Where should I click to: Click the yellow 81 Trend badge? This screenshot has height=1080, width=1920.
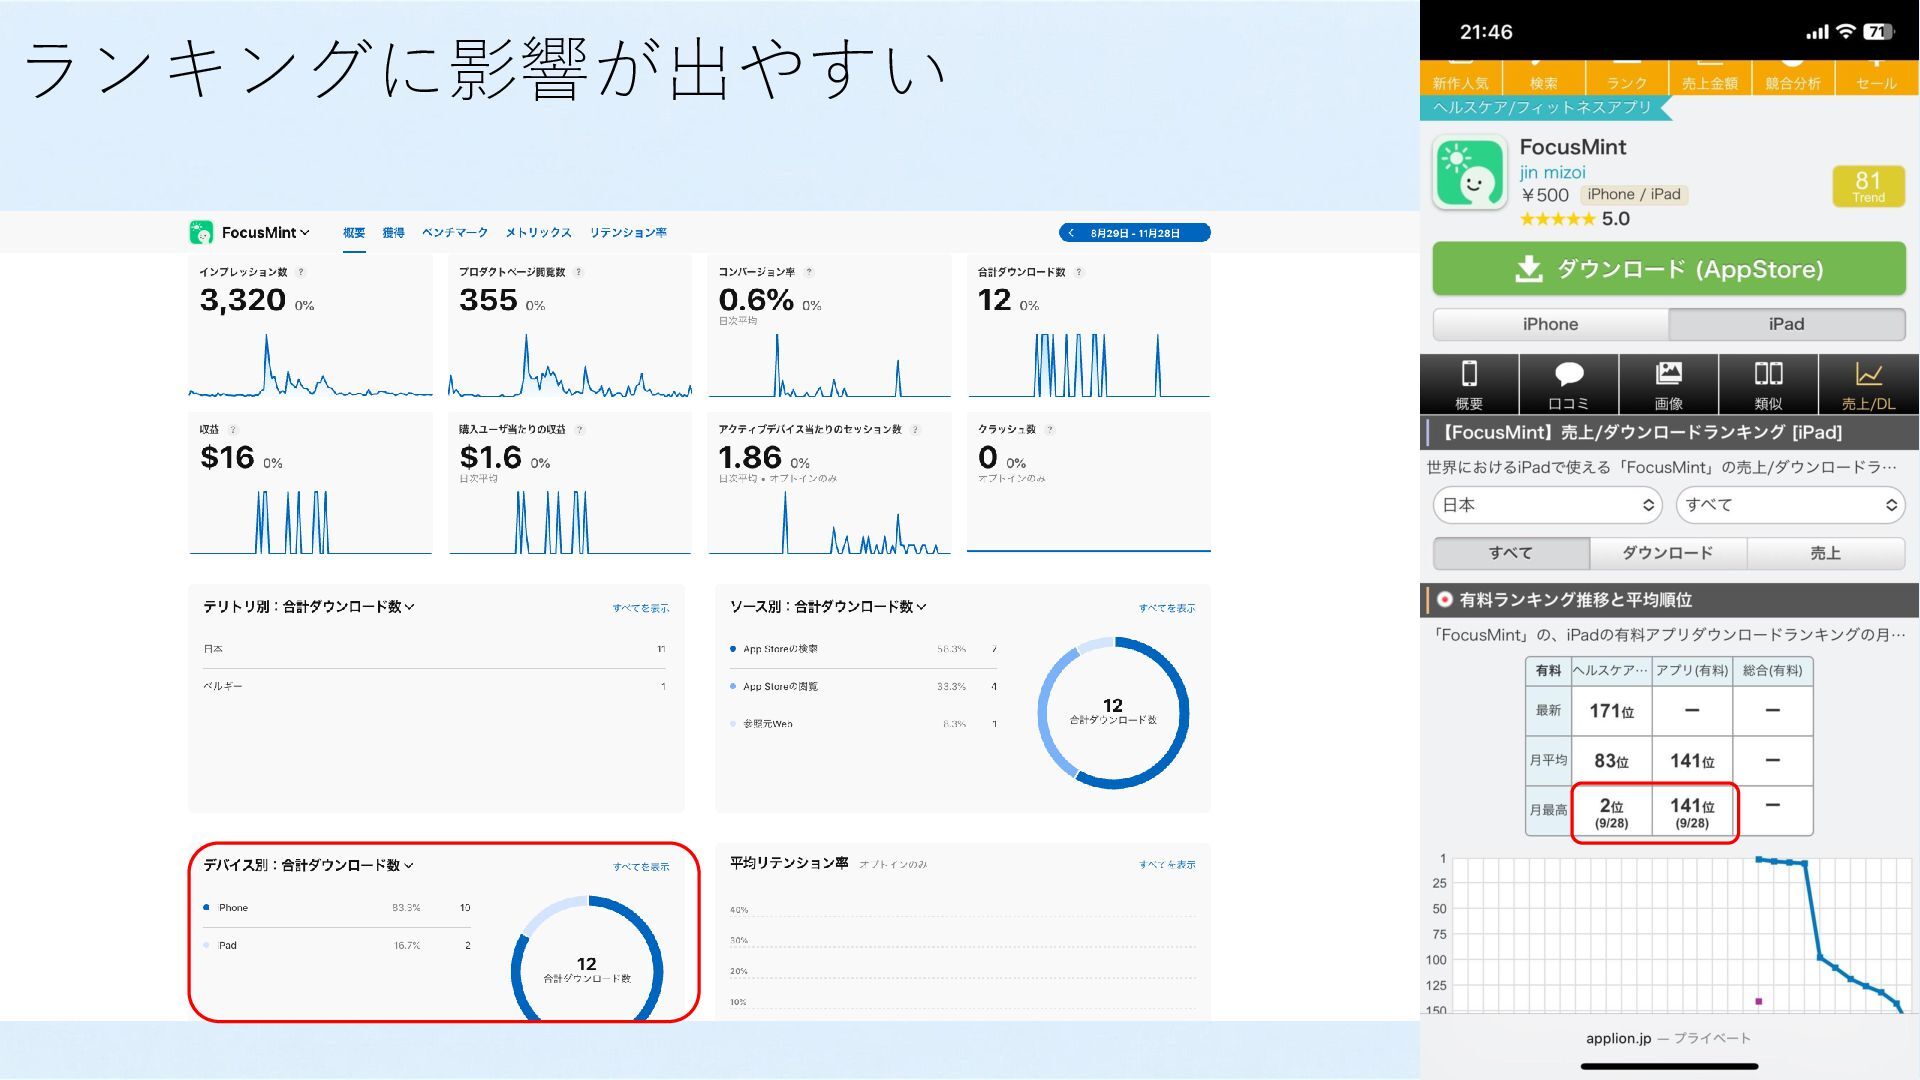pyautogui.click(x=1867, y=186)
